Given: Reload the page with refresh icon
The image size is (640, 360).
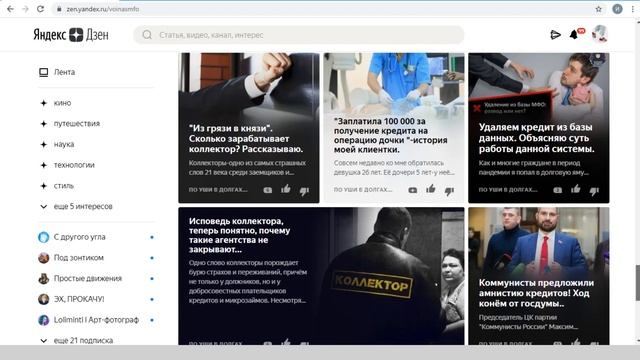Looking at the screenshot, I should pos(40,9).
